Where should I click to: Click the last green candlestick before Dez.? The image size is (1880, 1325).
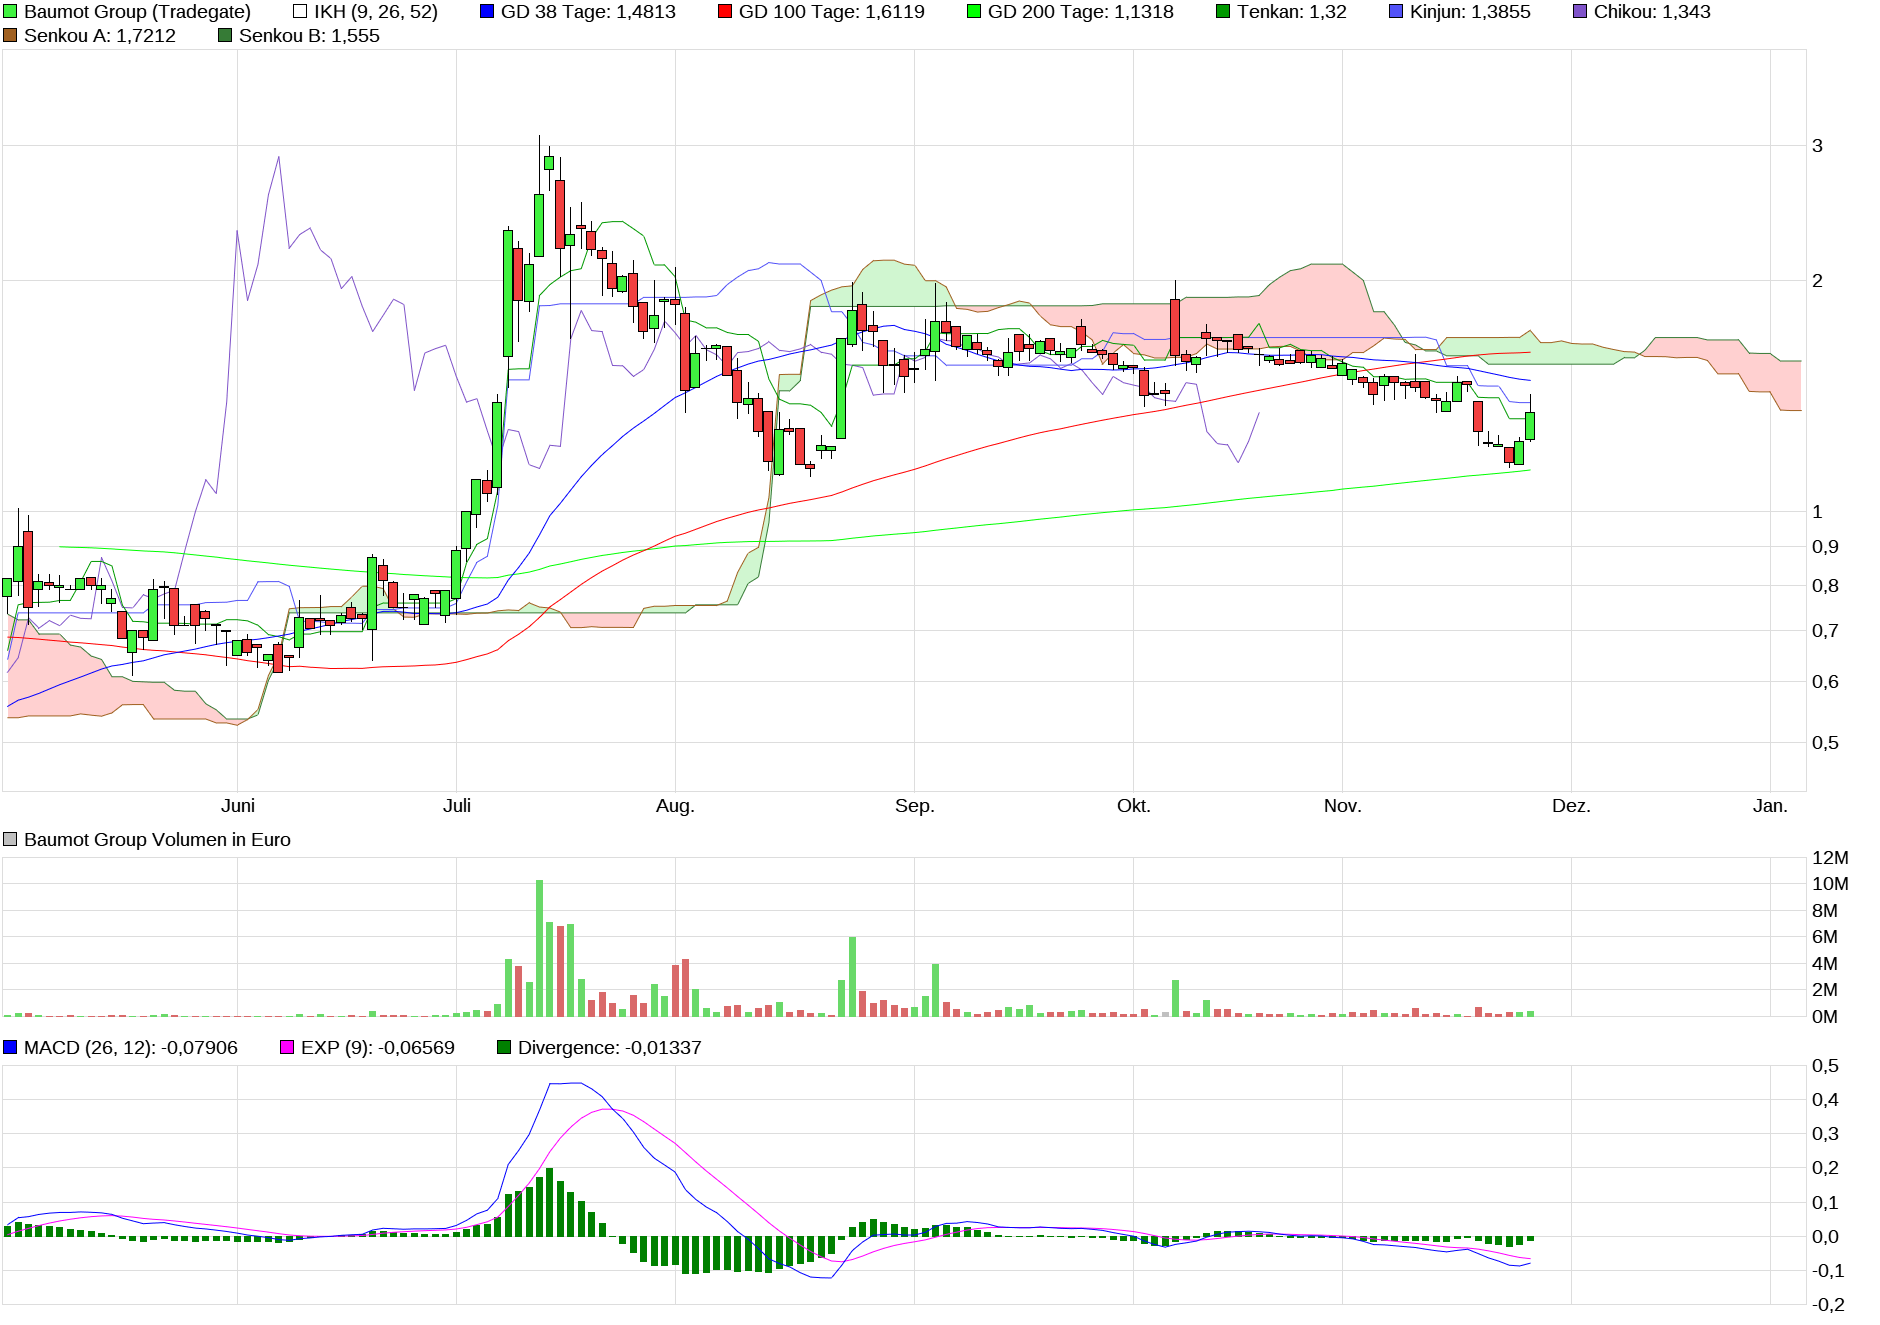(x=1530, y=426)
